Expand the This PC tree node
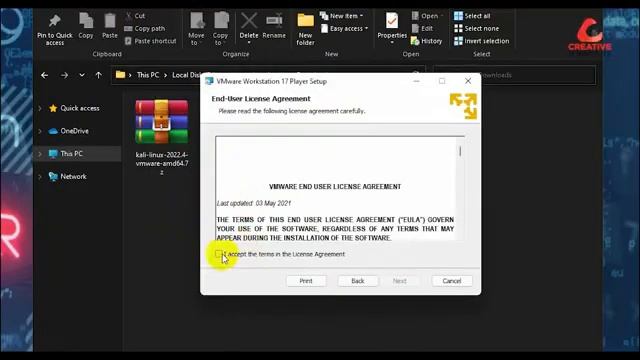Viewport: 640px width, 360px height. point(40,154)
